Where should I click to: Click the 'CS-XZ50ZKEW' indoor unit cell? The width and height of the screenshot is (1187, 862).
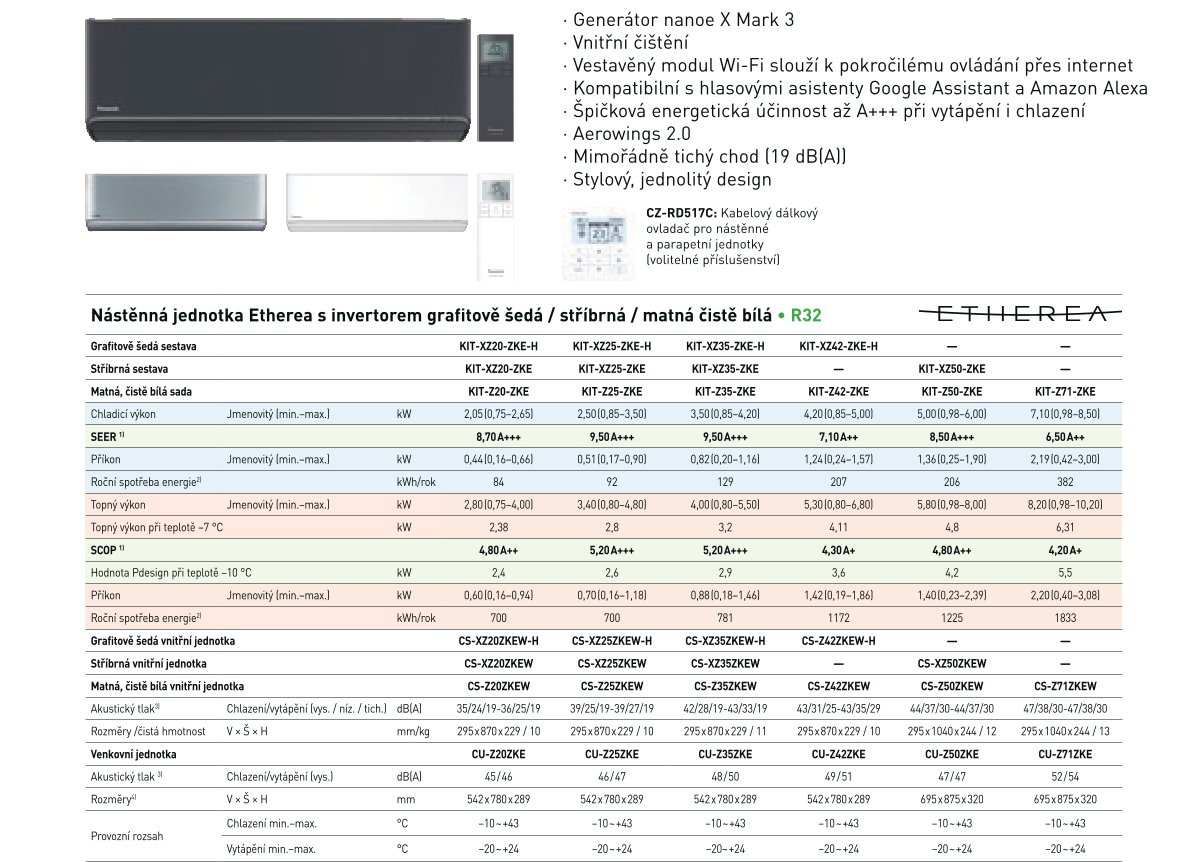(952, 664)
